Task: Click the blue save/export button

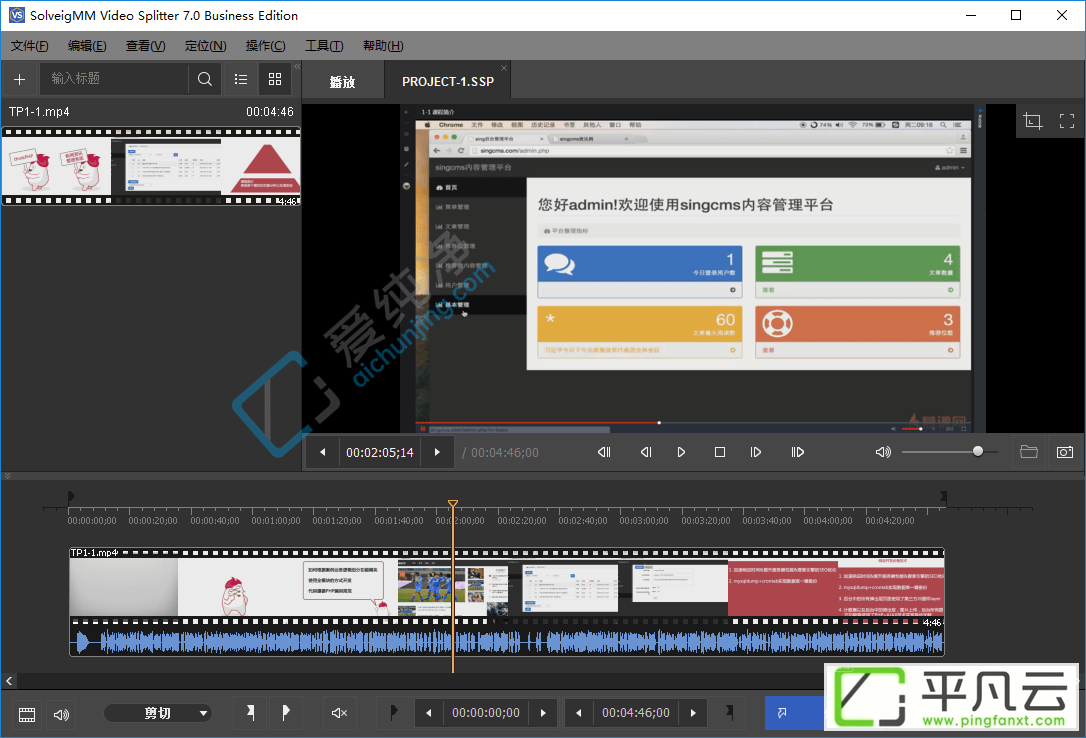Action: pos(794,713)
